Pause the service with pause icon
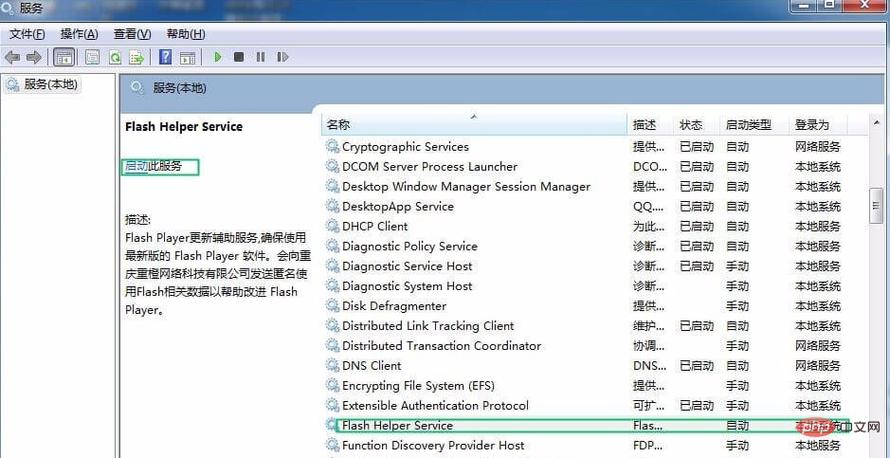 pos(261,57)
